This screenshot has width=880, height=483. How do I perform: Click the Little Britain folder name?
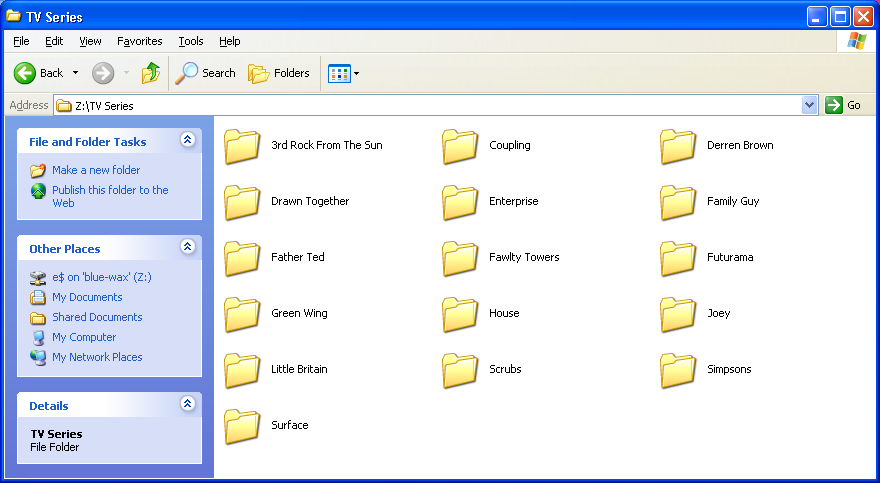(299, 370)
